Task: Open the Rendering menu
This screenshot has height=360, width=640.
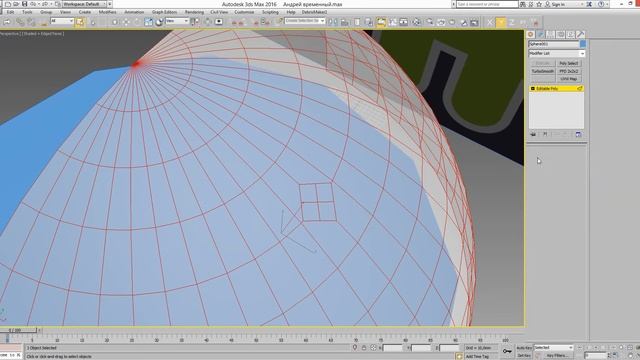Action: click(x=194, y=12)
